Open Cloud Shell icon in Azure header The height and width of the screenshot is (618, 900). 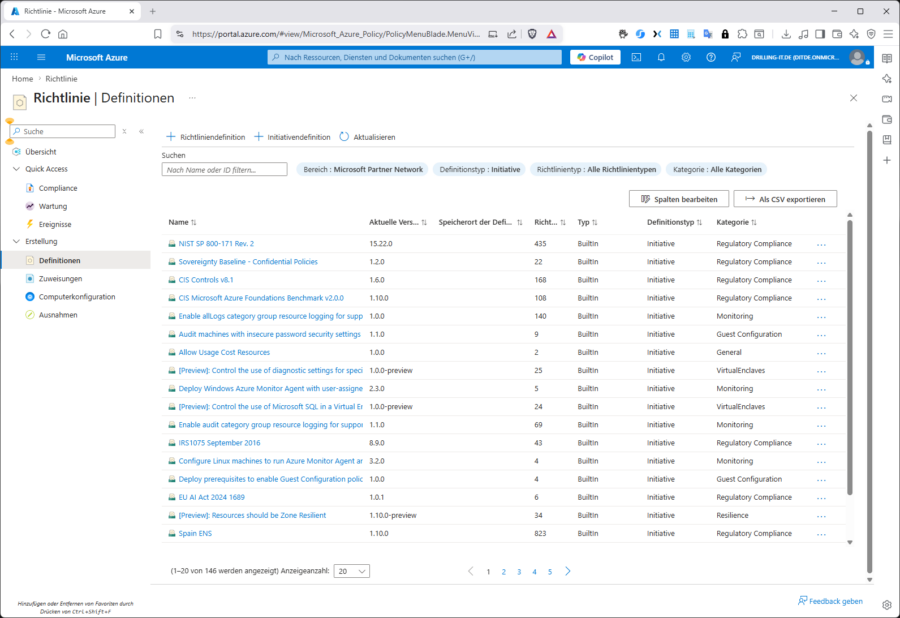[636, 57]
